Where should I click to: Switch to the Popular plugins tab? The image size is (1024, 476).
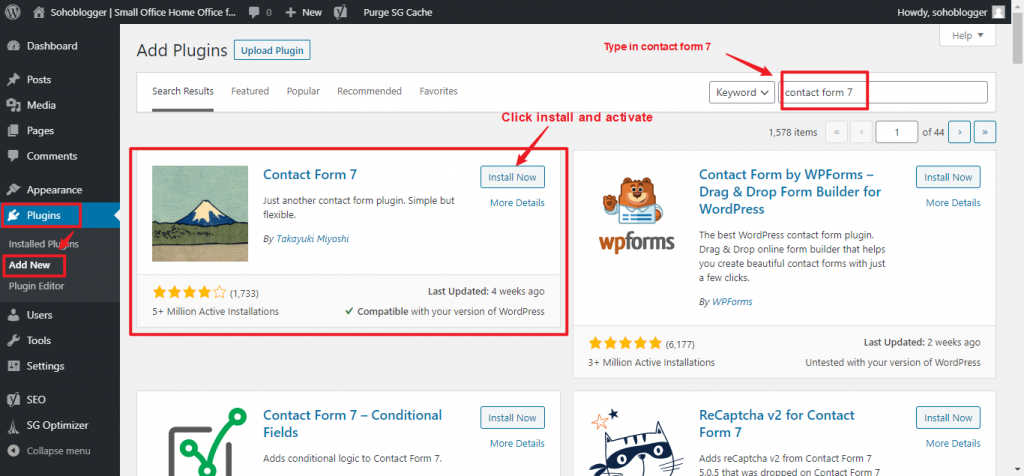pyautogui.click(x=303, y=91)
